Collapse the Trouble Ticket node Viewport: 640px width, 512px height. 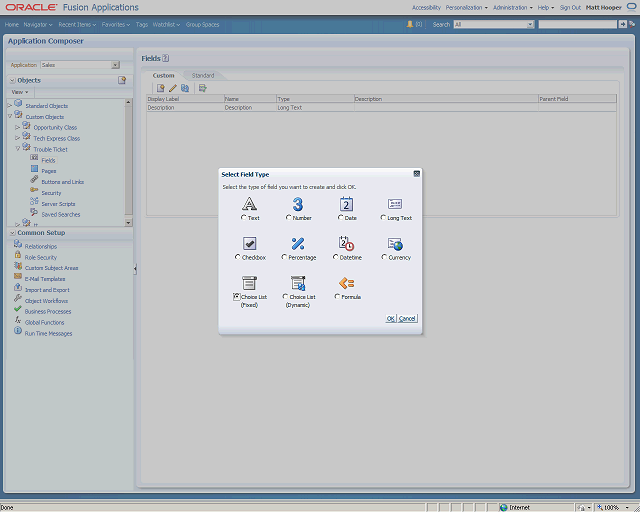[x=18, y=149]
